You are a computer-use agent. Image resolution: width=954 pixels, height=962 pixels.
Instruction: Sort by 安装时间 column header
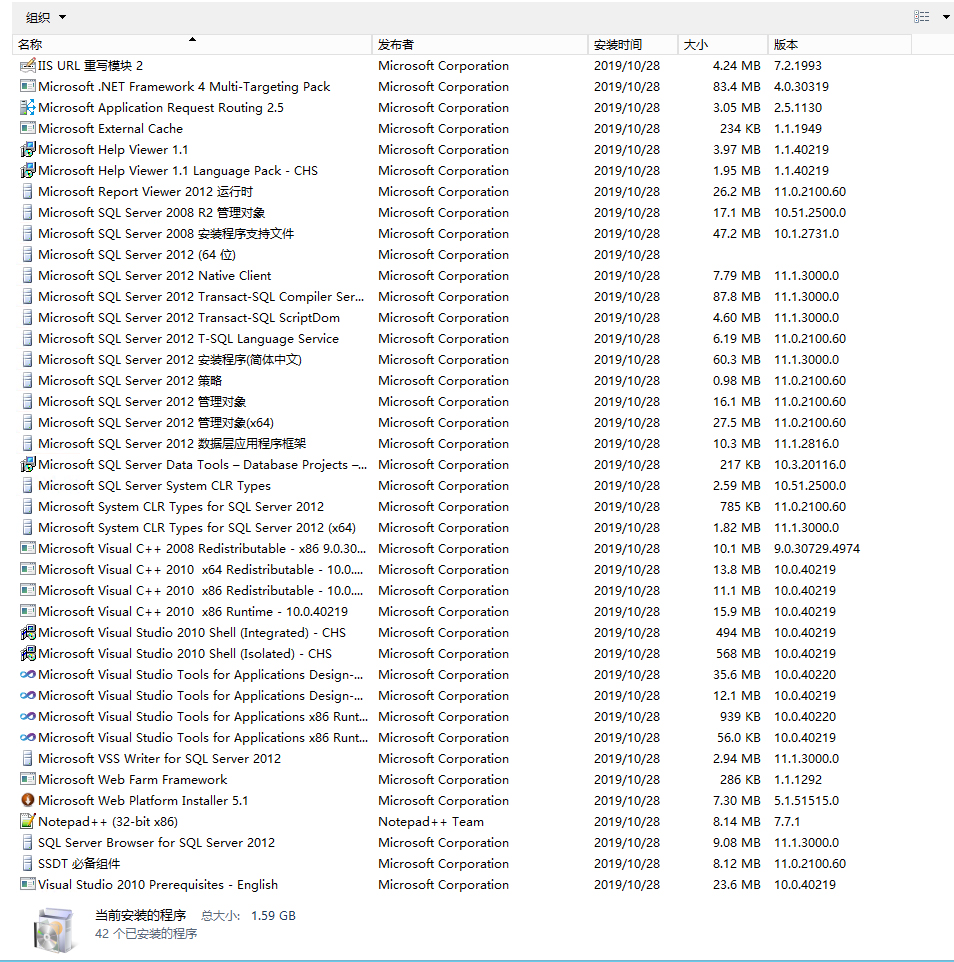coord(633,44)
